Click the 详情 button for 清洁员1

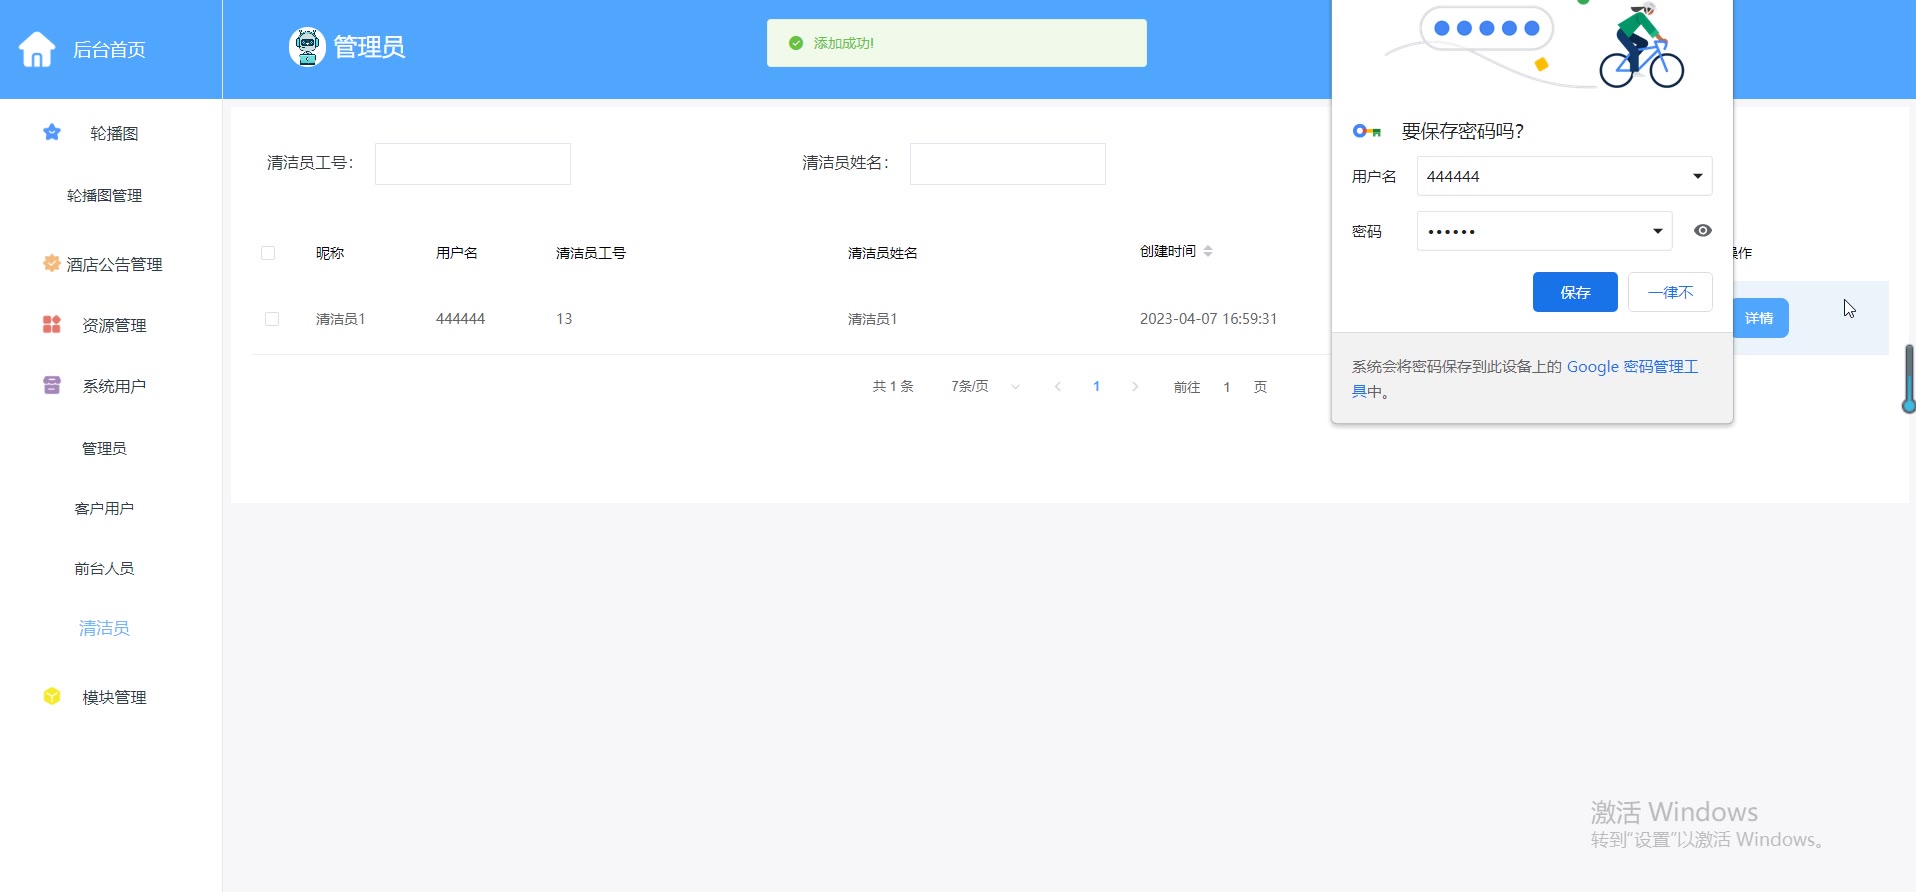click(1759, 318)
